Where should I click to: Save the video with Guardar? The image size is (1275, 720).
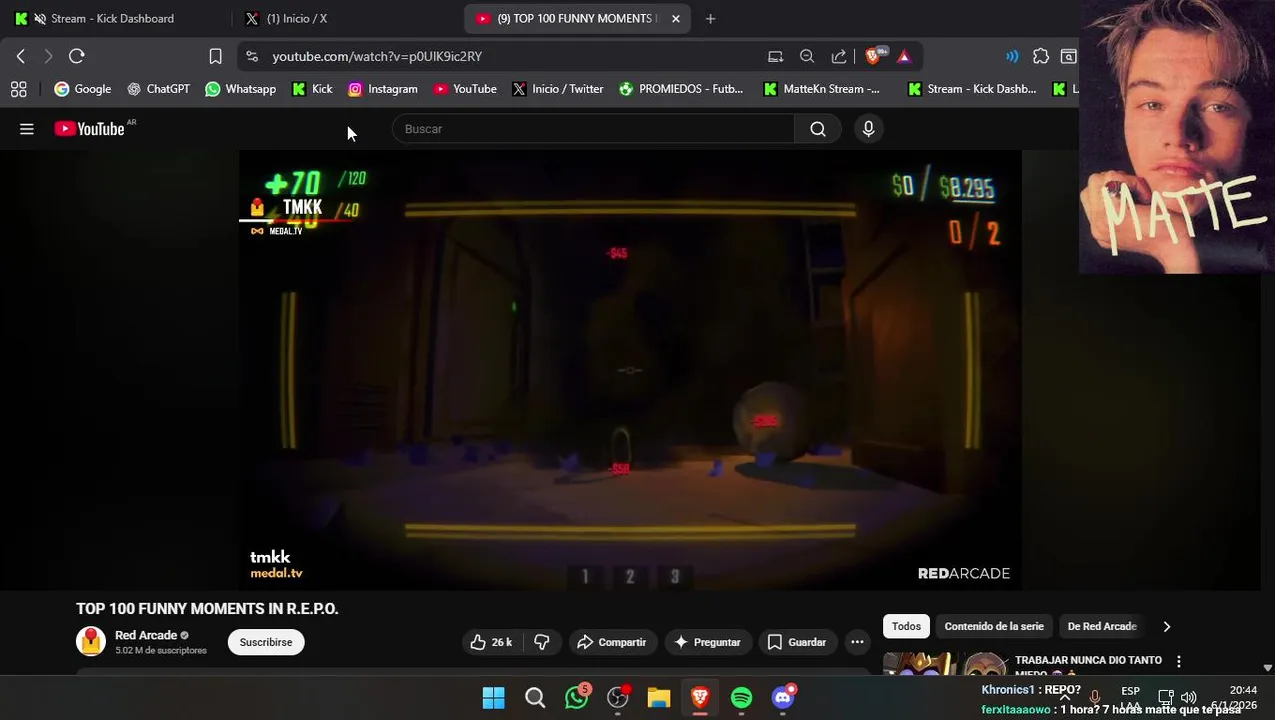coord(797,642)
